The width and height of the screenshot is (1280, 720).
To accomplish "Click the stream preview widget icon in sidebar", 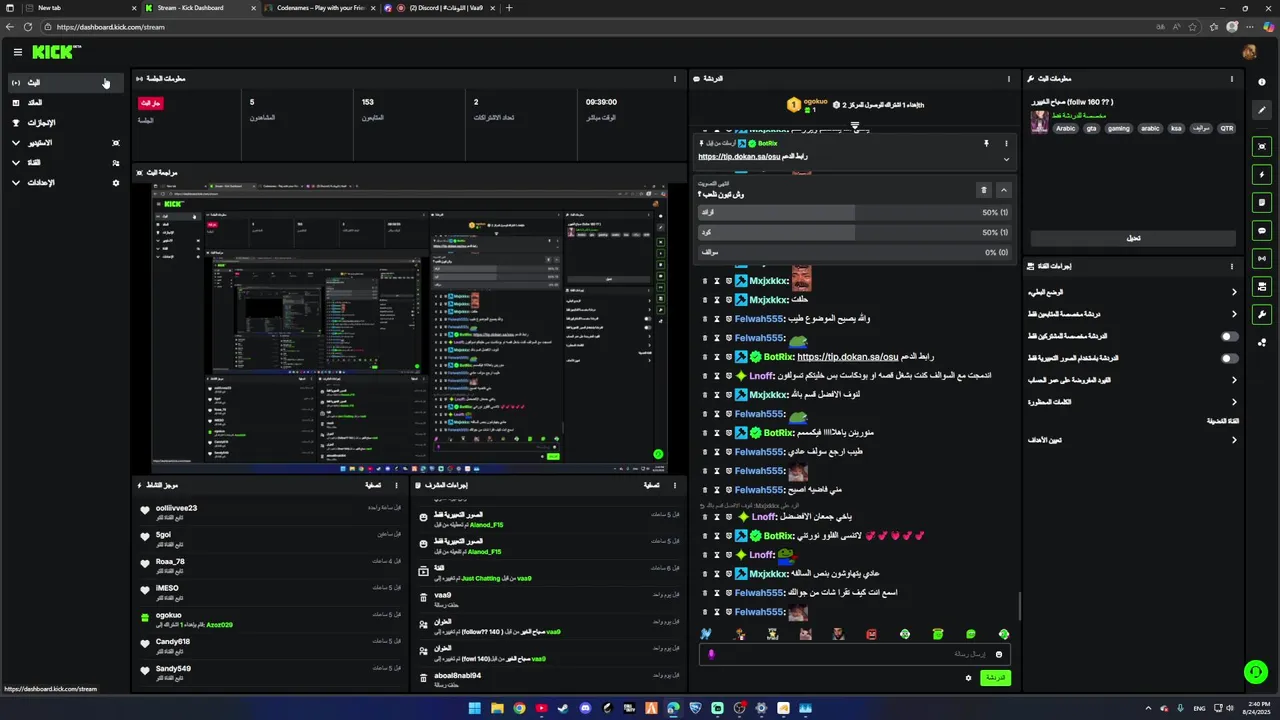I will [x=1262, y=146].
